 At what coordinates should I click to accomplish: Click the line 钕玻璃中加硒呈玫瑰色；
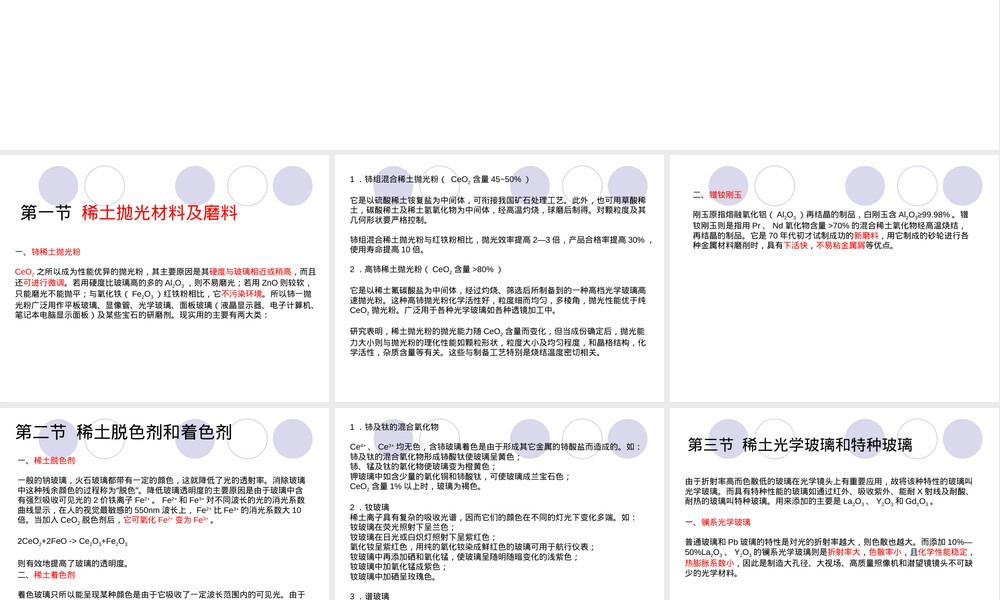(x=393, y=577)
